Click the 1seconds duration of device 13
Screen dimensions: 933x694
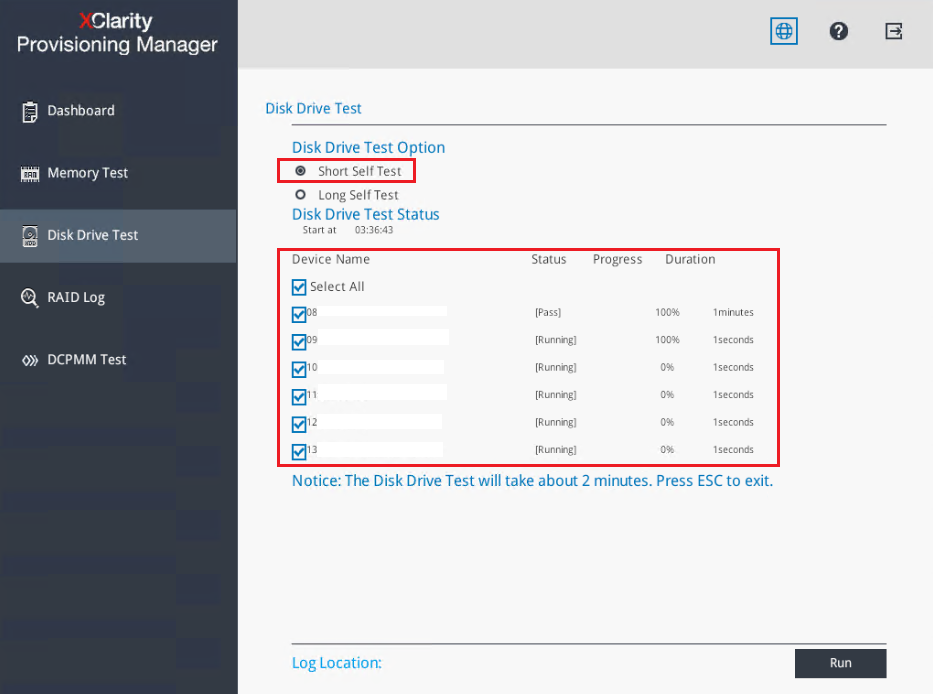(733, 449)
